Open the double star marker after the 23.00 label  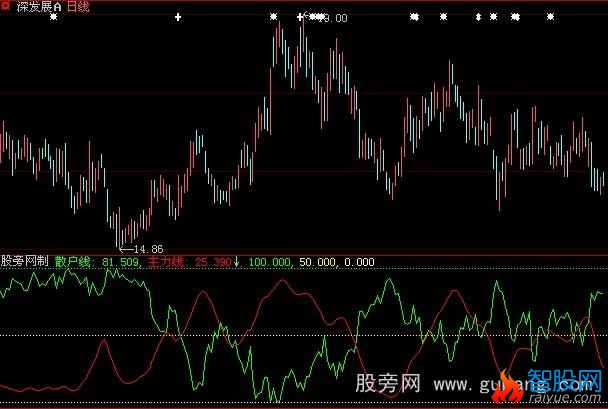pos(415,17)
